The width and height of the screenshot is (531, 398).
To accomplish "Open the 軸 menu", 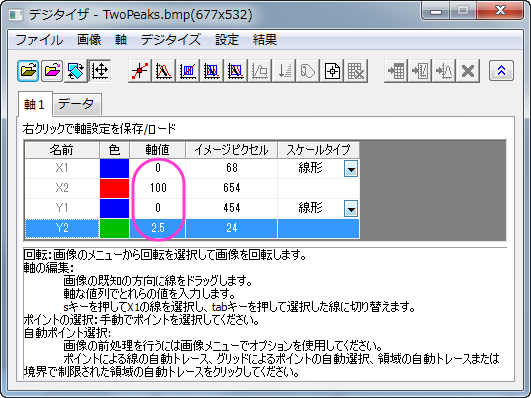I will [x=121, y=40].
